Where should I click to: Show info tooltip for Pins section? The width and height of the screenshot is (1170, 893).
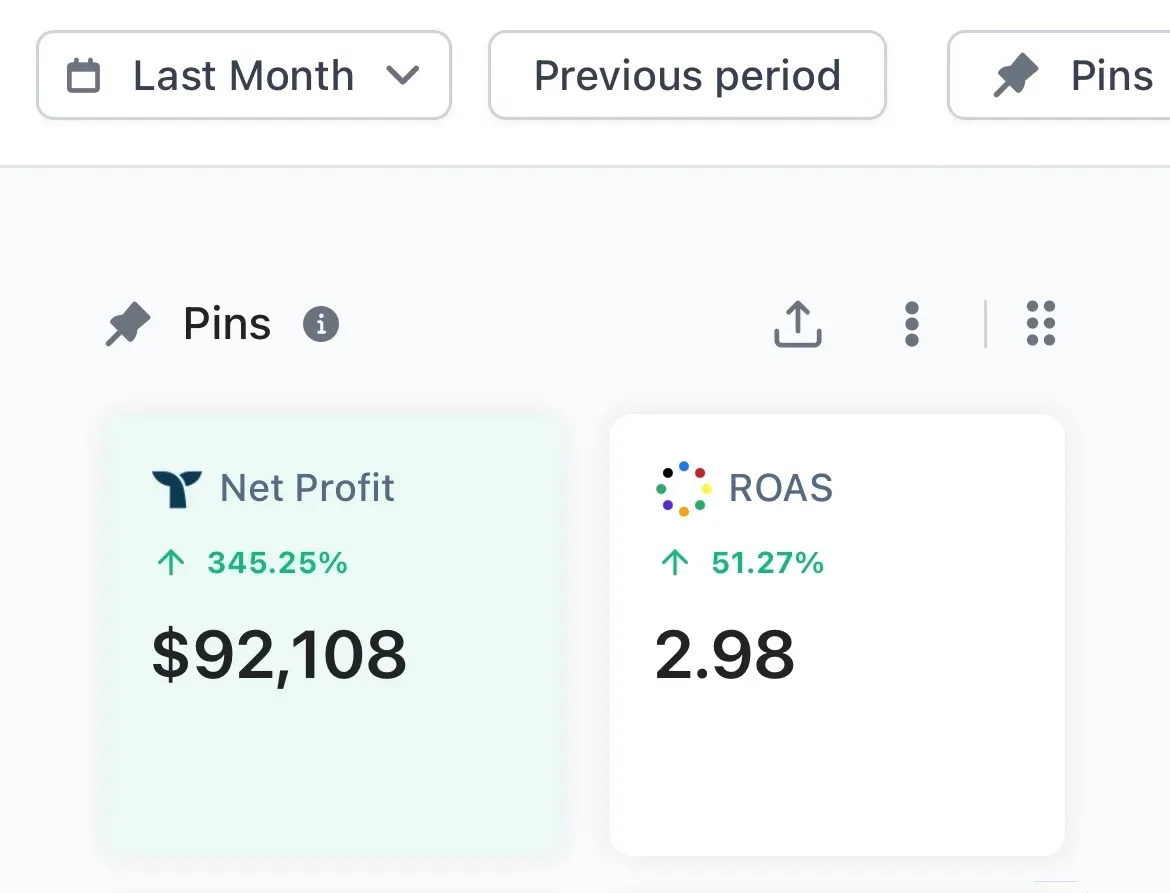tap(321, 324)
